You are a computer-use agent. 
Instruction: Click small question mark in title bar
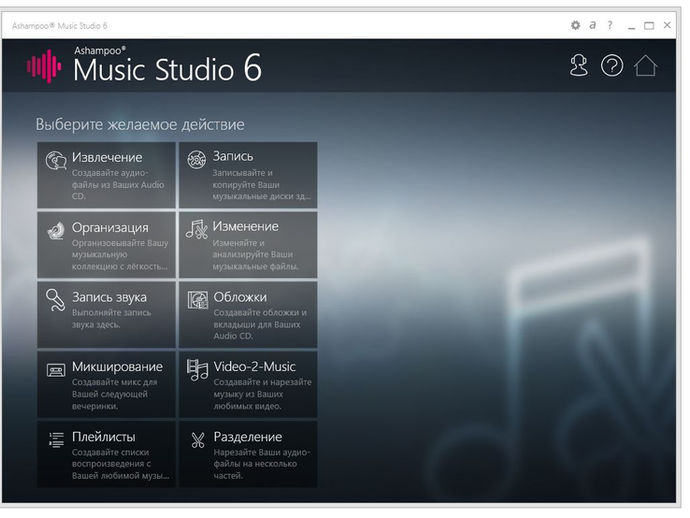(610, 25)
